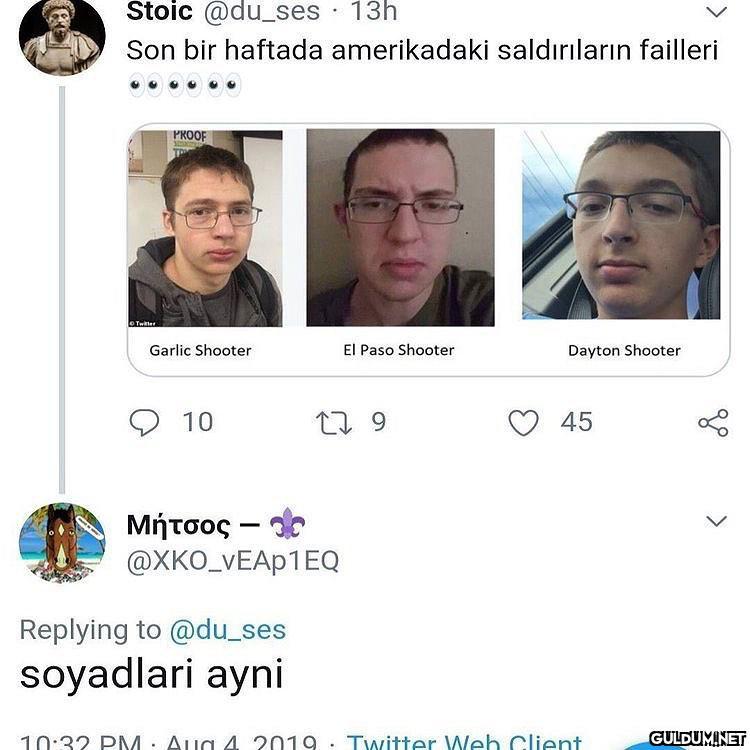
Task: View the Dayton Shooter photo
Action: click(621, 225)
